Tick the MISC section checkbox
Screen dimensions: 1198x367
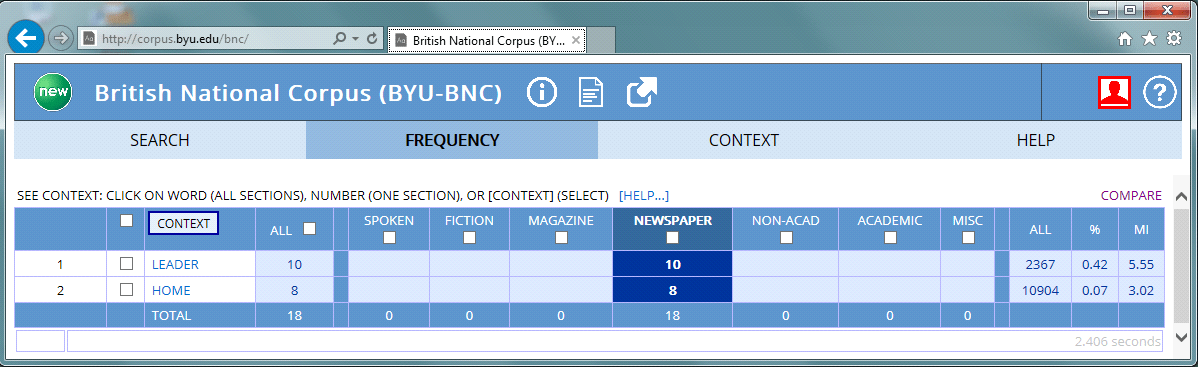[968, 238]
